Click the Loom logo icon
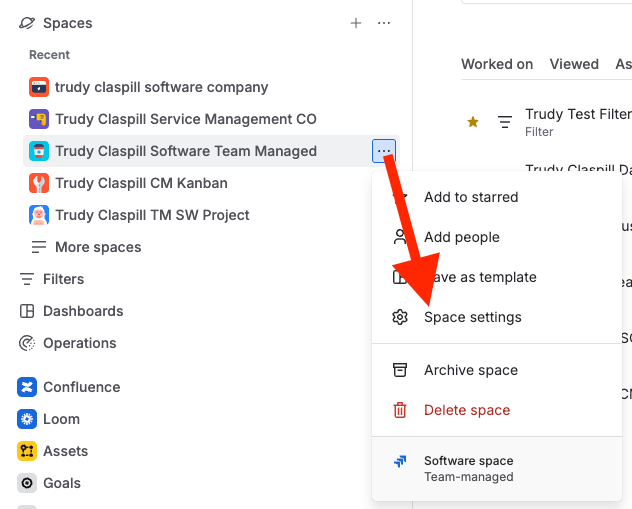632x509 pixels. click(27, 419)
